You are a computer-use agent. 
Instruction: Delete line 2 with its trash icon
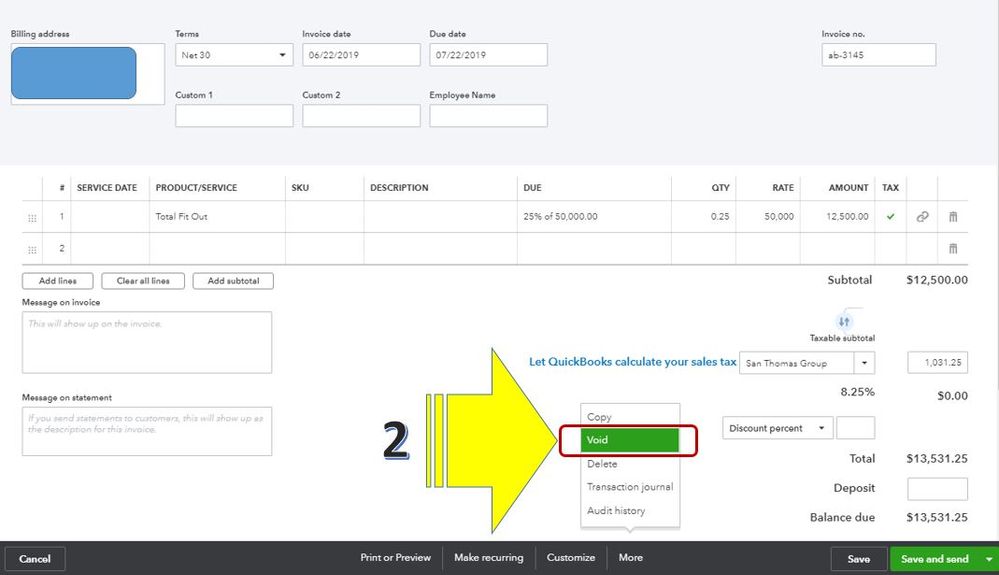click(952, 248)
